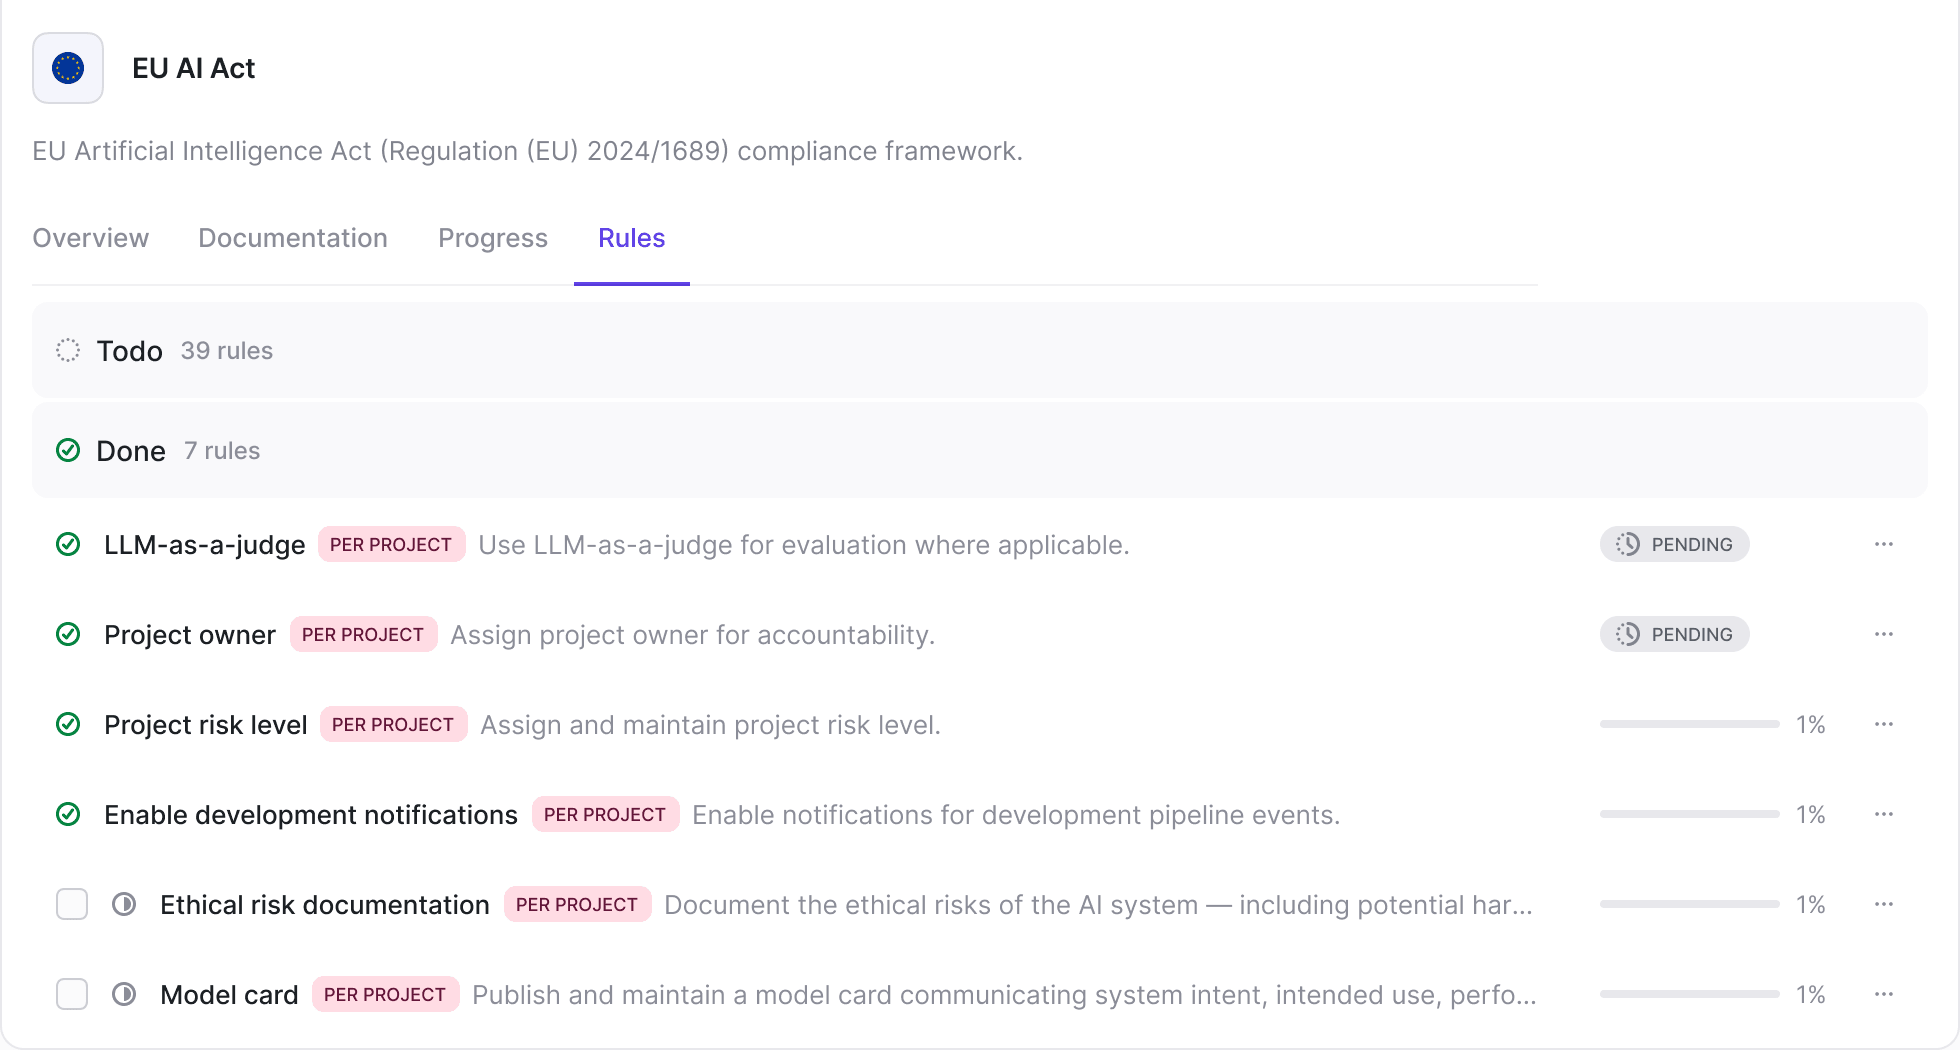
Task: Collapse the Done 7 rules group
Action: [x=980, y=450]
